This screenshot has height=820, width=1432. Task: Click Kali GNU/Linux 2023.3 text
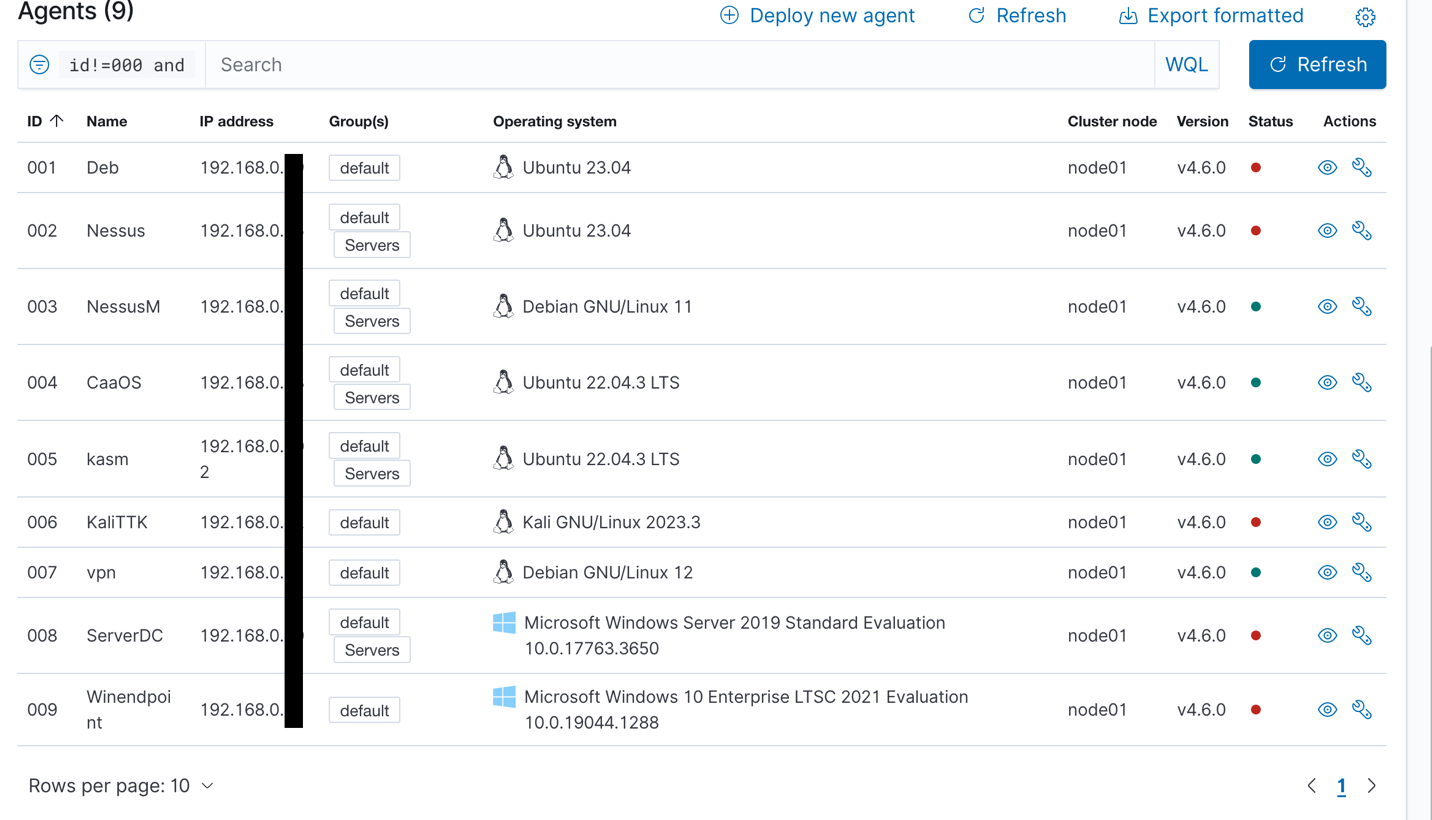(x=611, y=522)
